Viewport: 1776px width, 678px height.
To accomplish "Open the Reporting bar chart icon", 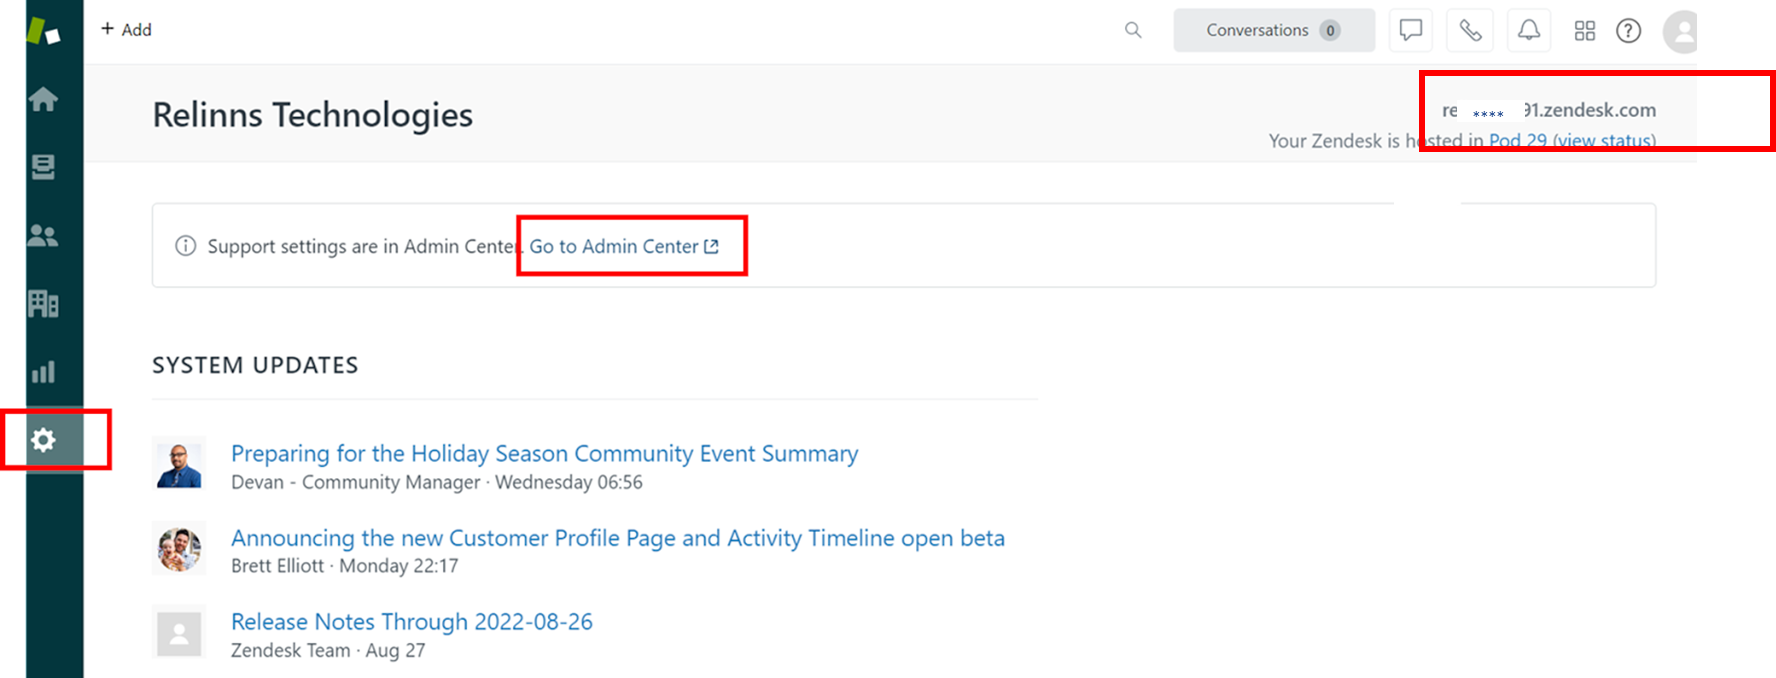I will click(x=43, y=372).
